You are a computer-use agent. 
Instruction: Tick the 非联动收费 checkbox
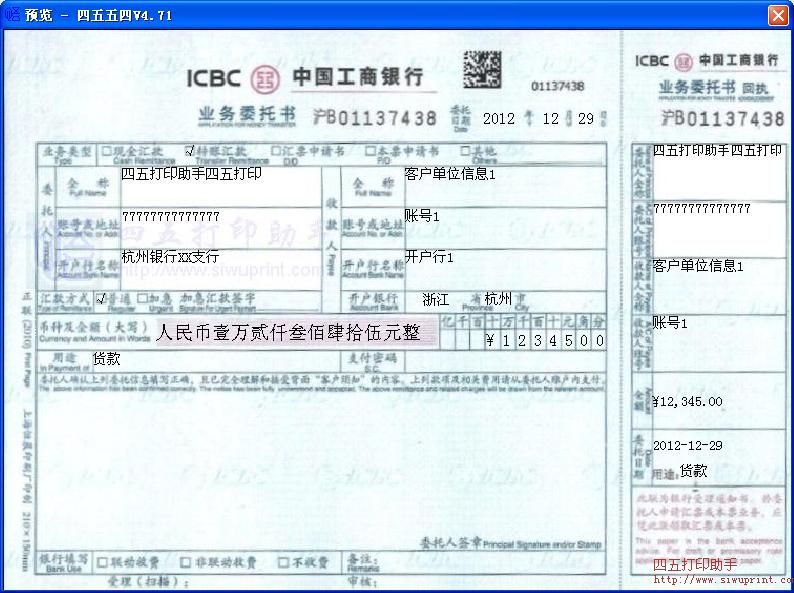[186, 562]
